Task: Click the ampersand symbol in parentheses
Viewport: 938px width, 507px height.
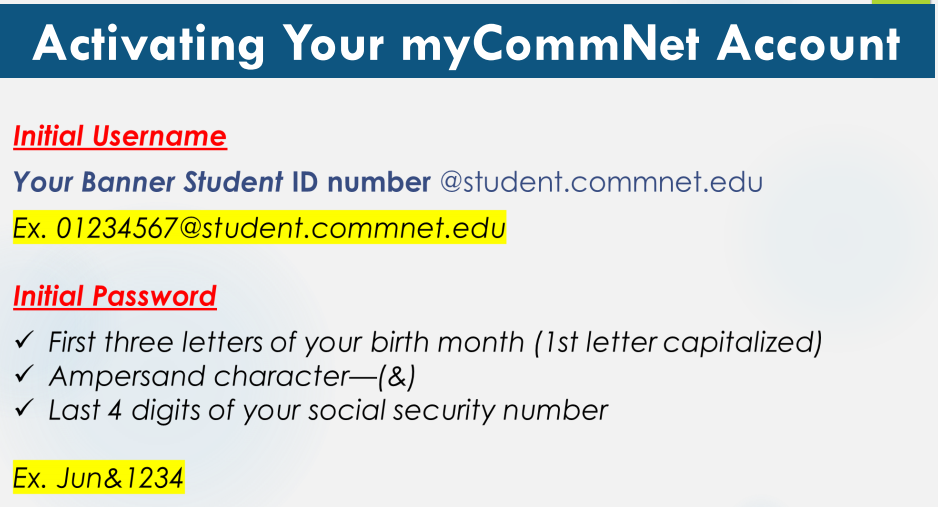Action: [x=397, y=377]
